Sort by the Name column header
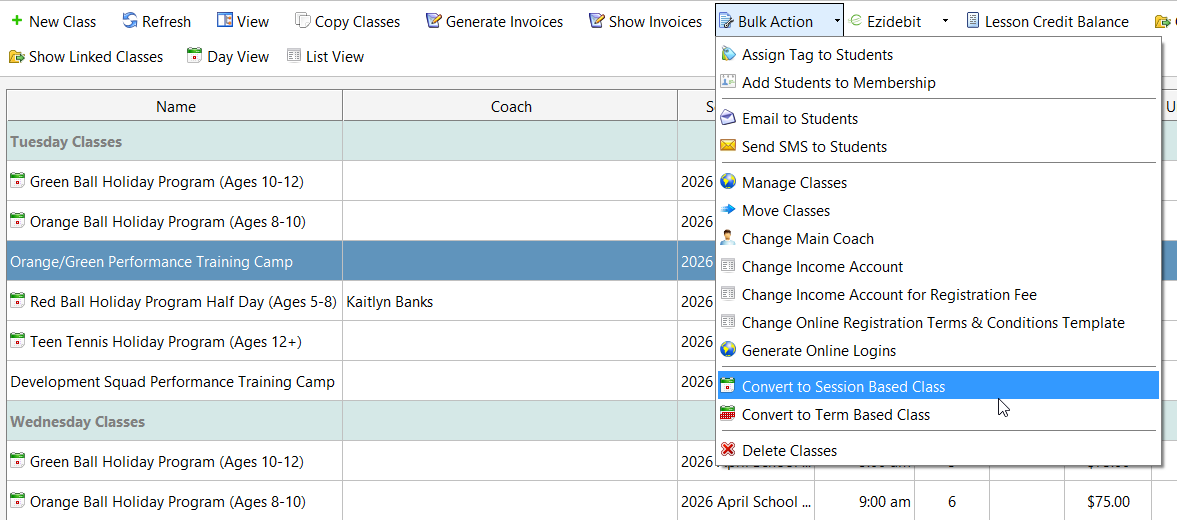Screen dimensions: 1177x520 pyautogui.click(x=175, y=106)
